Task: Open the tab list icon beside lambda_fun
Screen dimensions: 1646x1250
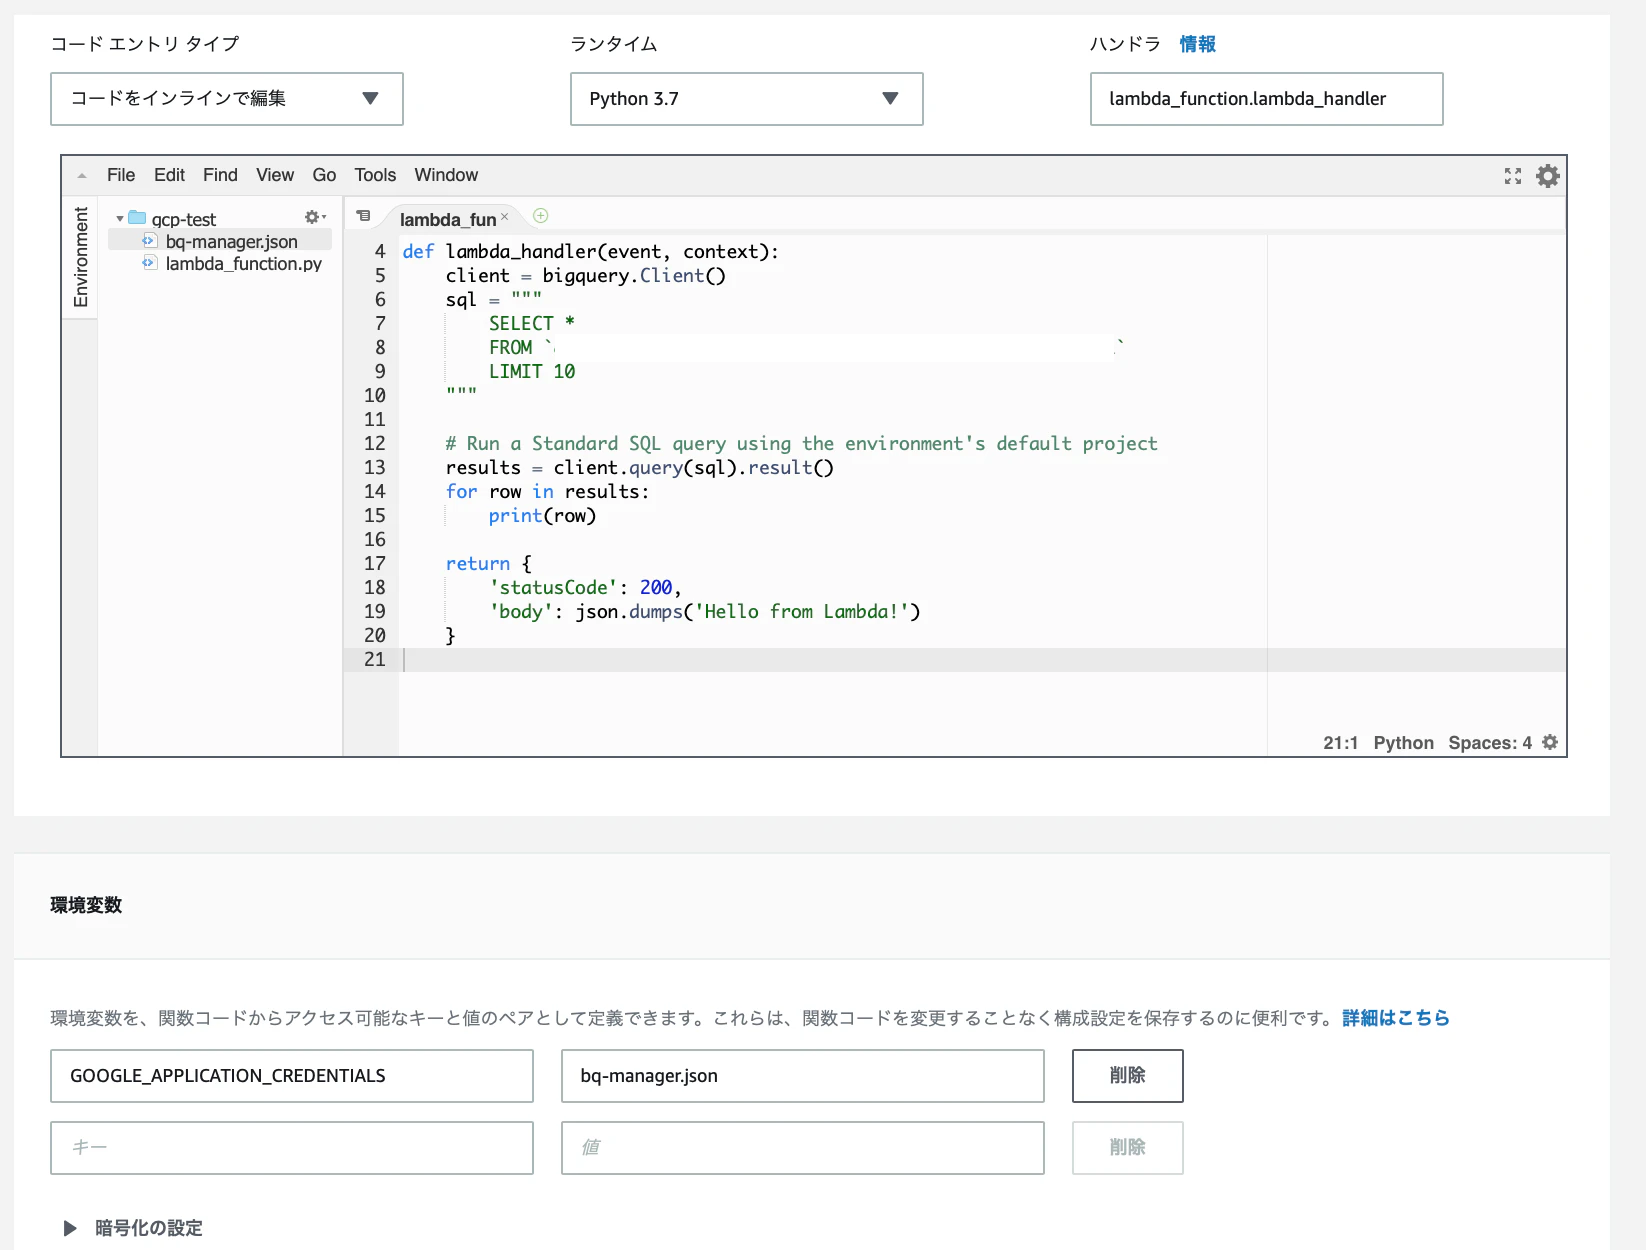Action: pos(364,216)
